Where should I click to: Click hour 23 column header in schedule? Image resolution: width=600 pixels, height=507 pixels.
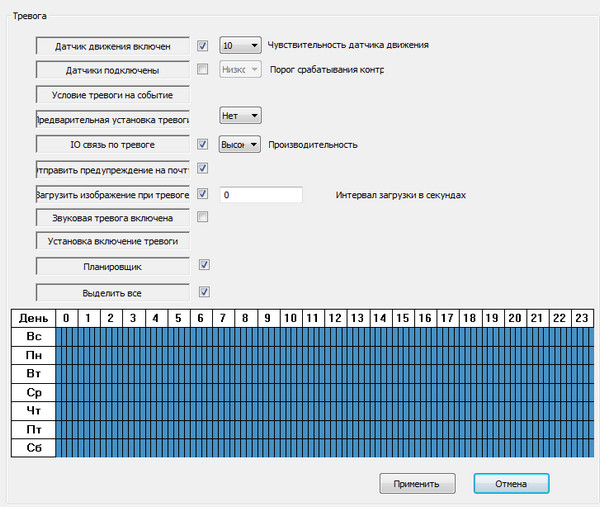(582, 318)
